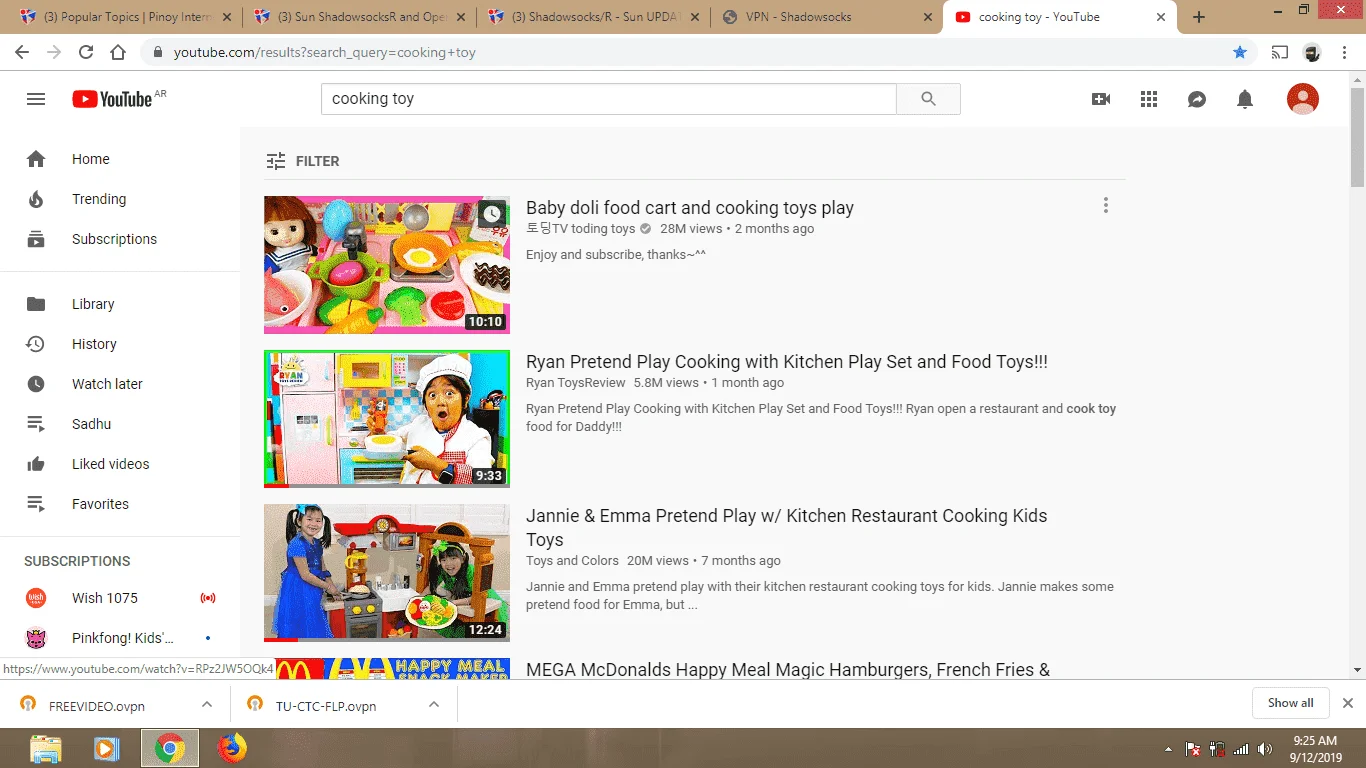Visit the toding toys channel
1366x768 pixels.
coord(581,229)
